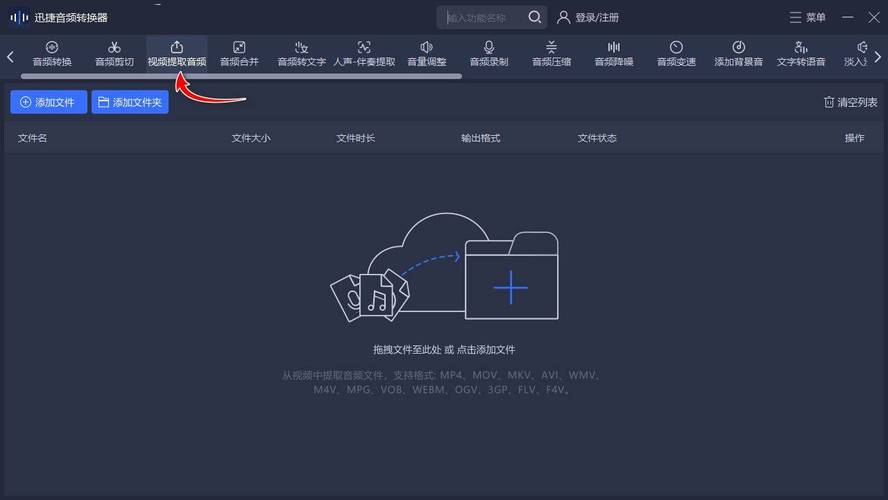Select the 音量调整 speaker tool
This screenshot has width=888, height=500.
coord(426,54)
